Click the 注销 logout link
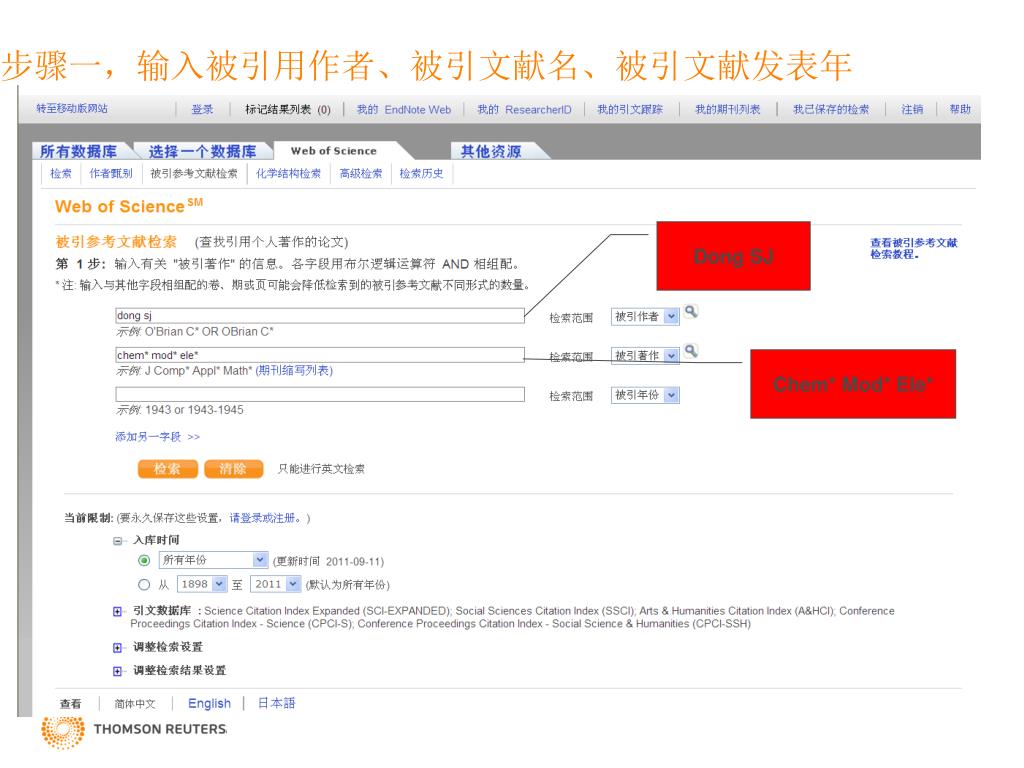This screenshot has height=768, width=1024. (x=912, y=110)
